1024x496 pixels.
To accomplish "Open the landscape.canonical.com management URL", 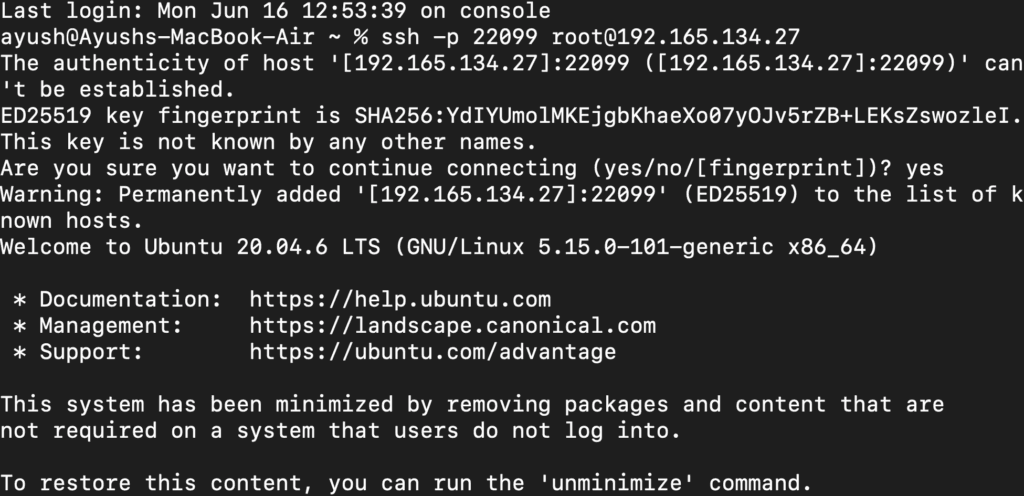I will [452, 325].
